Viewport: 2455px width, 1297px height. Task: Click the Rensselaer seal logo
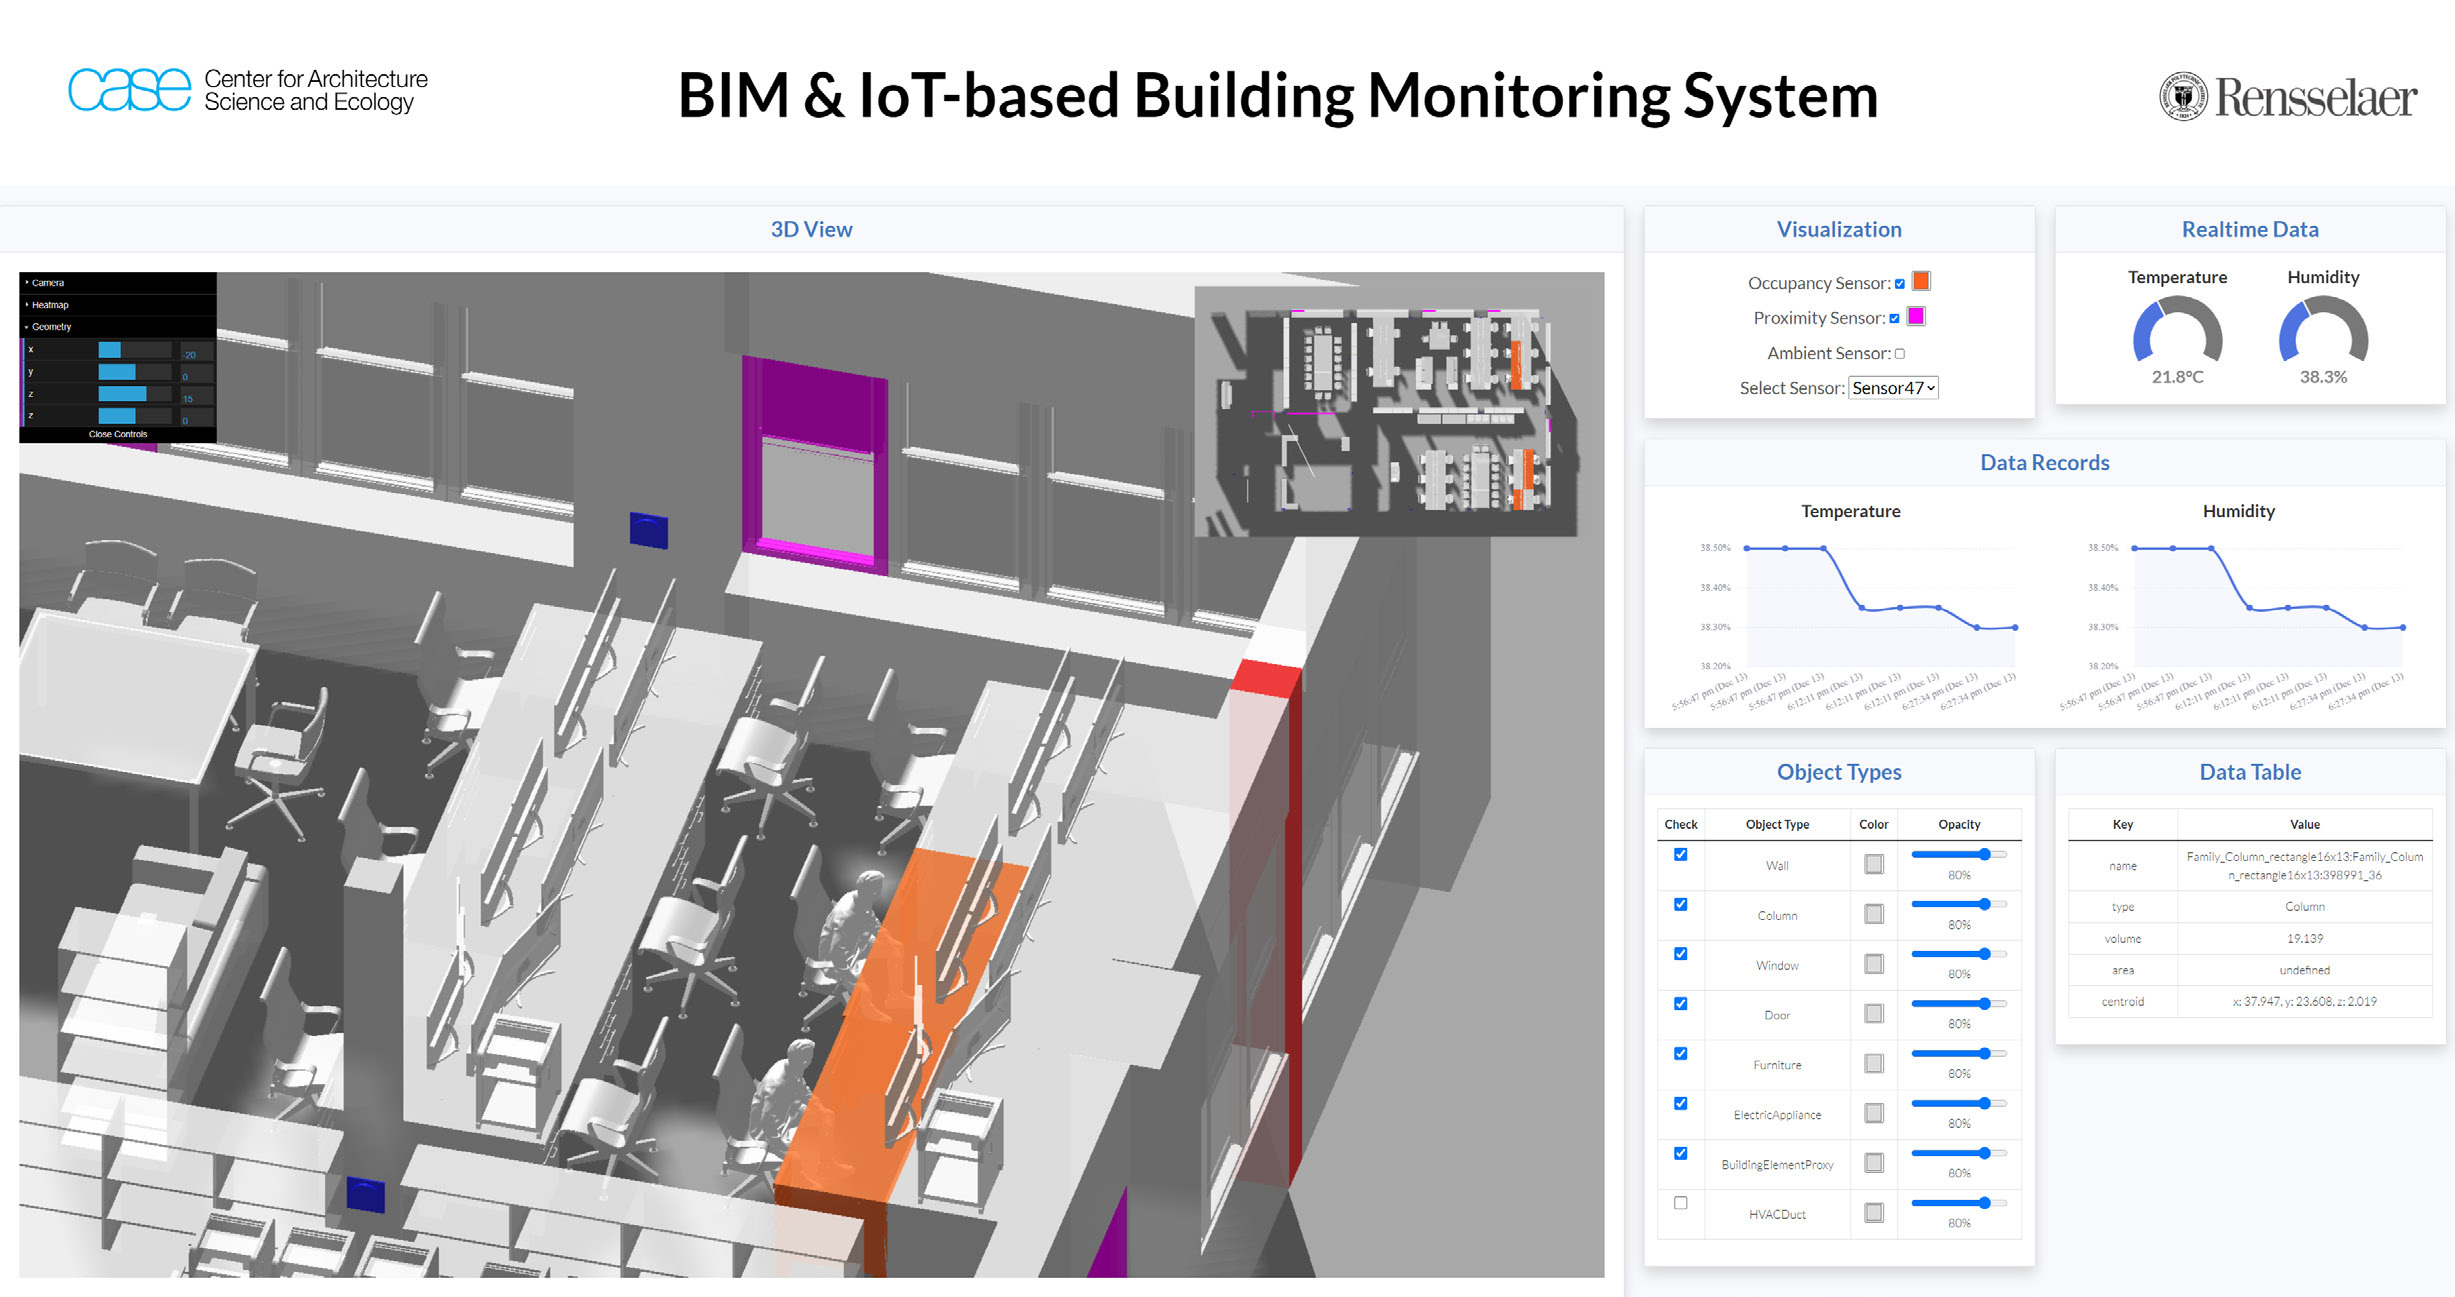pyautogui.click(x=2183, y=97)
